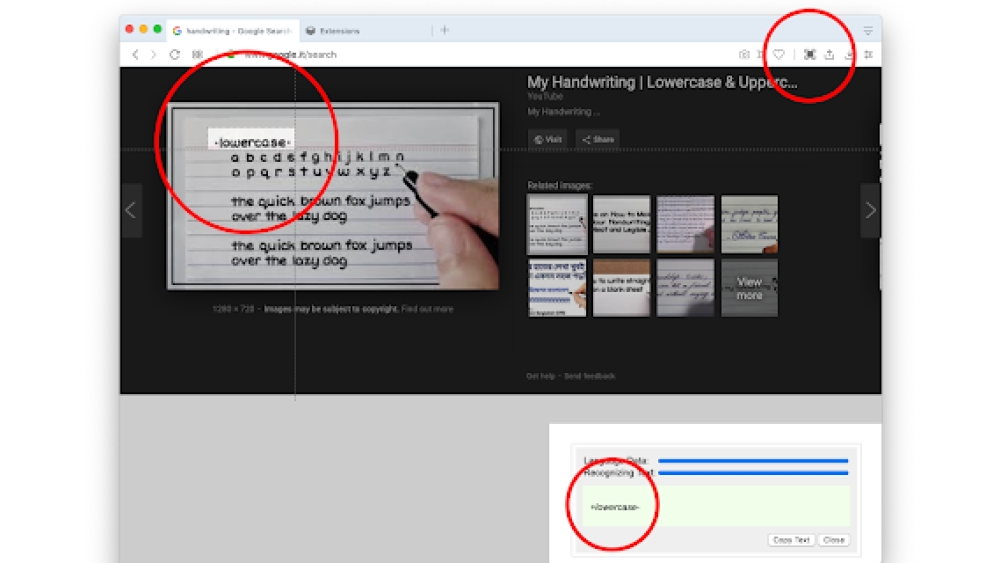The width and height of the screenshot is (1000, 563).
Task: Show previous image with left chevron
Action: [131, 210]
